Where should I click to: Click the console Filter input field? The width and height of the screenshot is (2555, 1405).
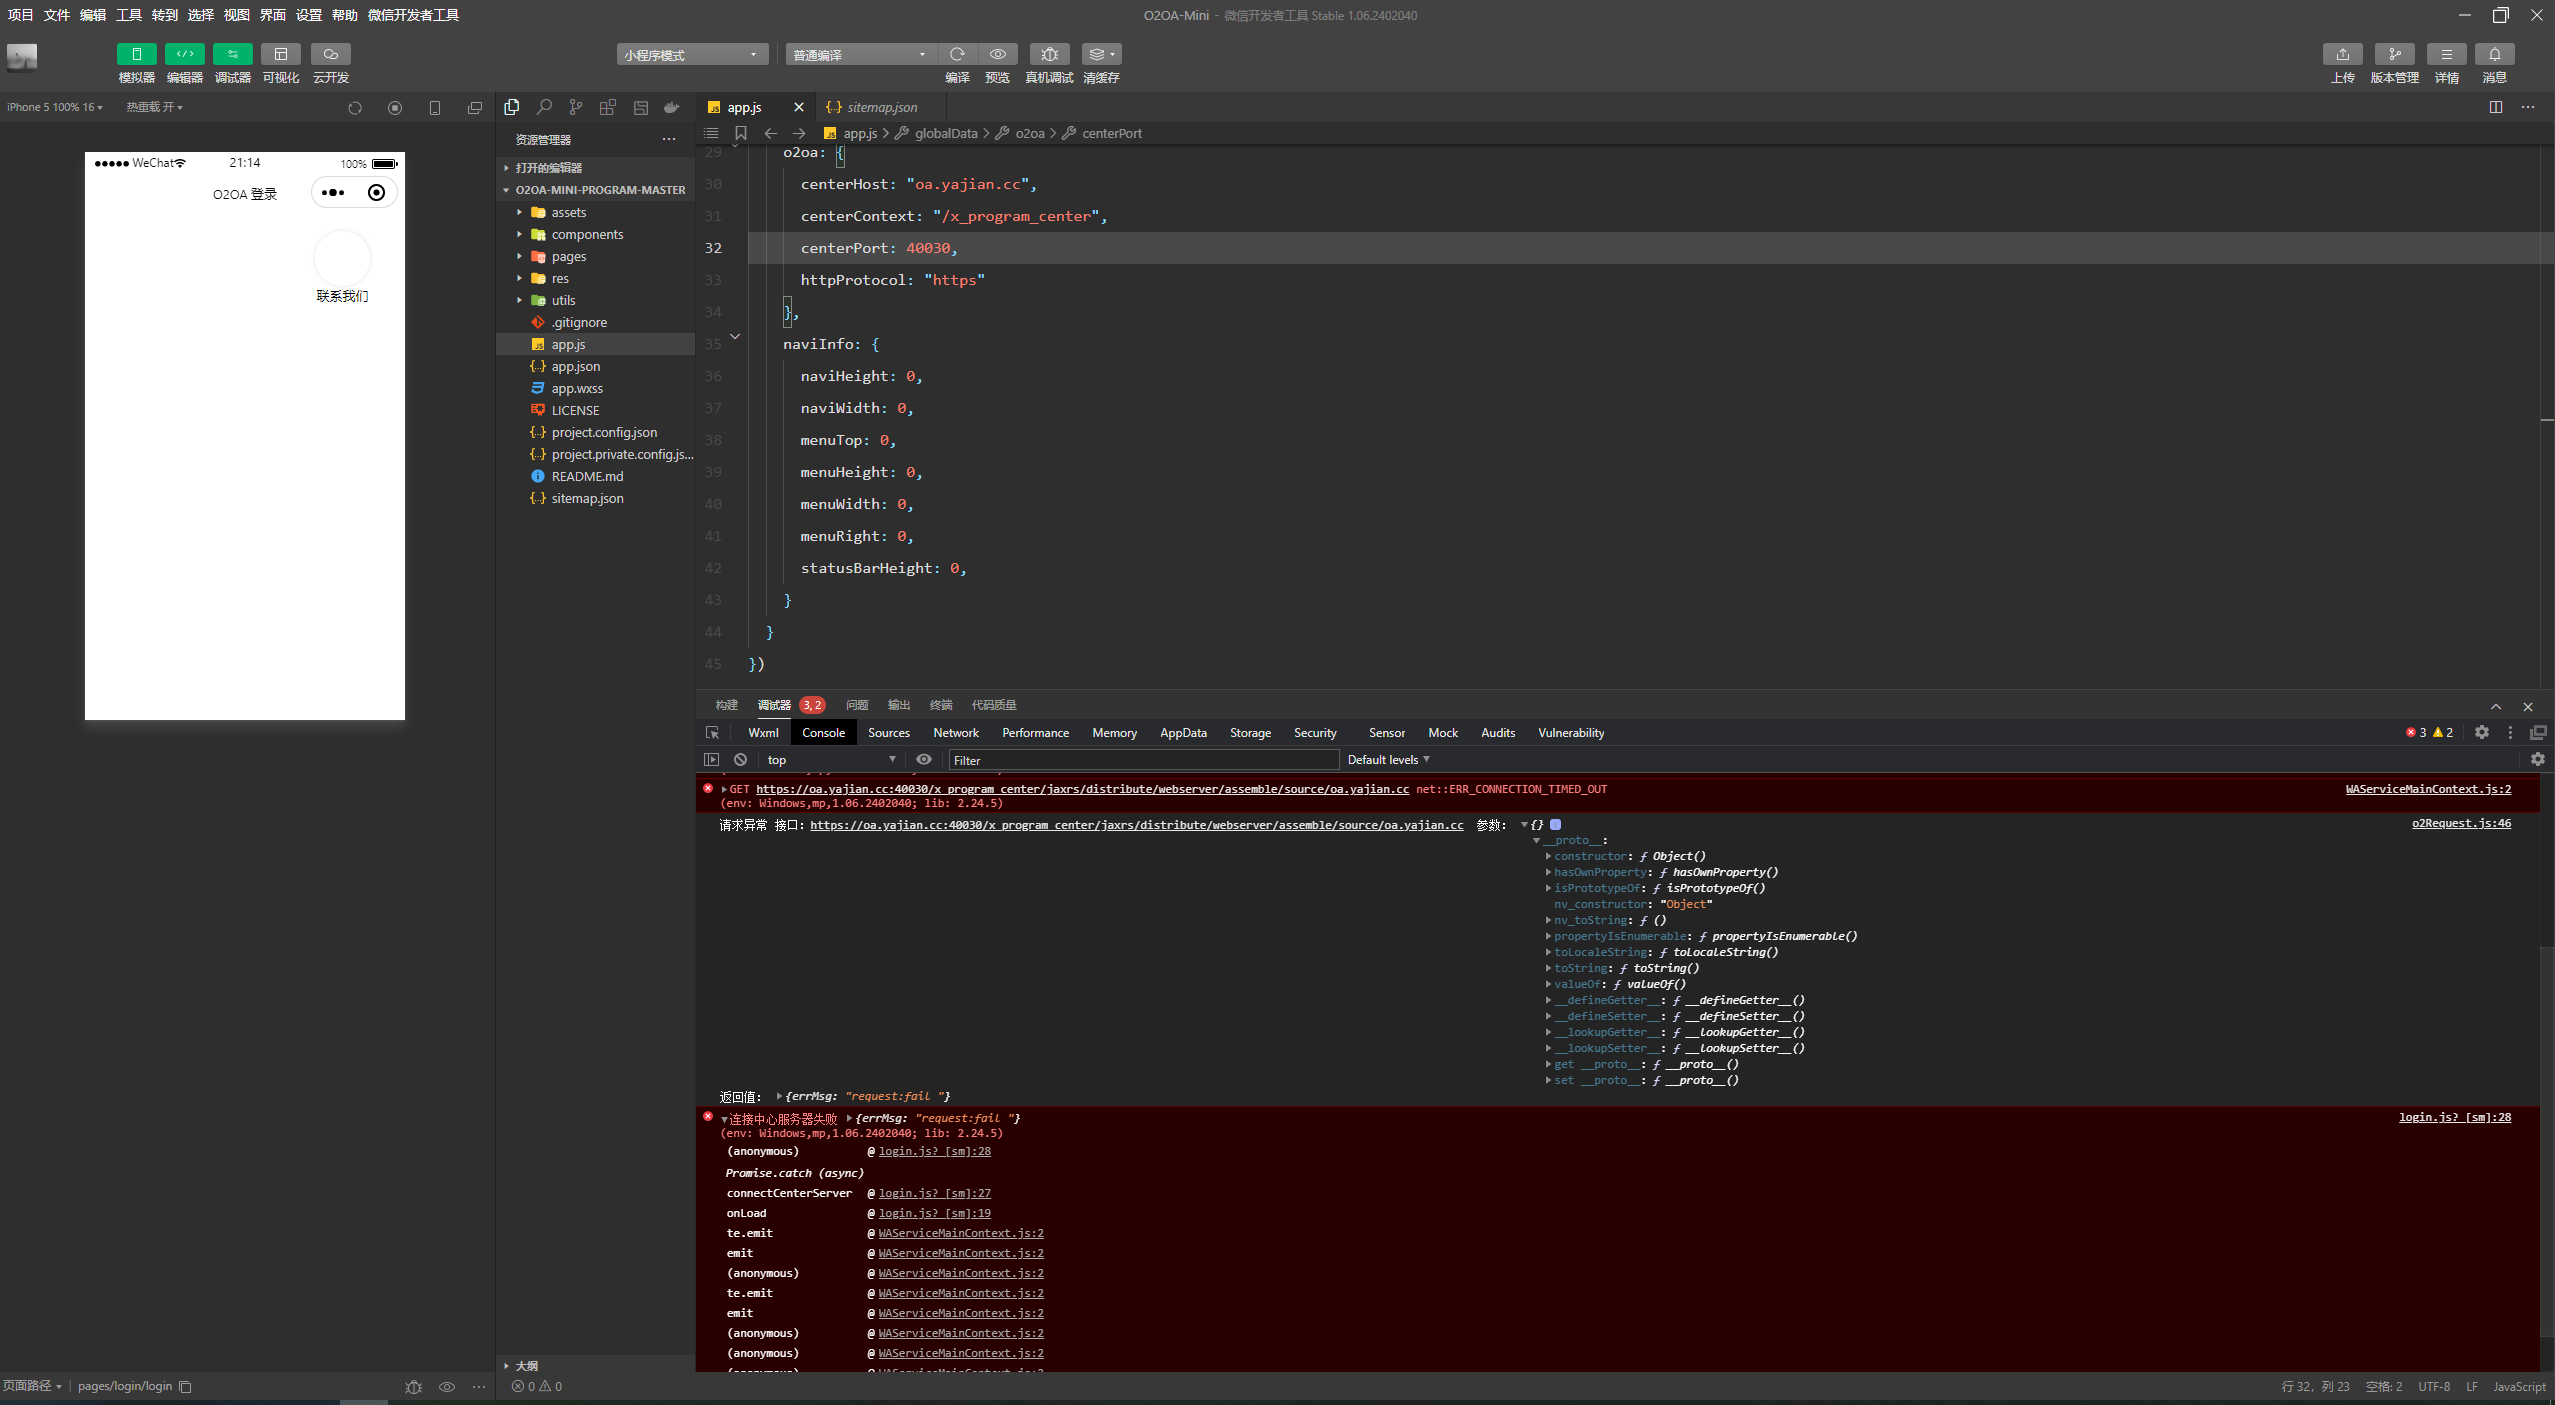tap(1142, 760)
